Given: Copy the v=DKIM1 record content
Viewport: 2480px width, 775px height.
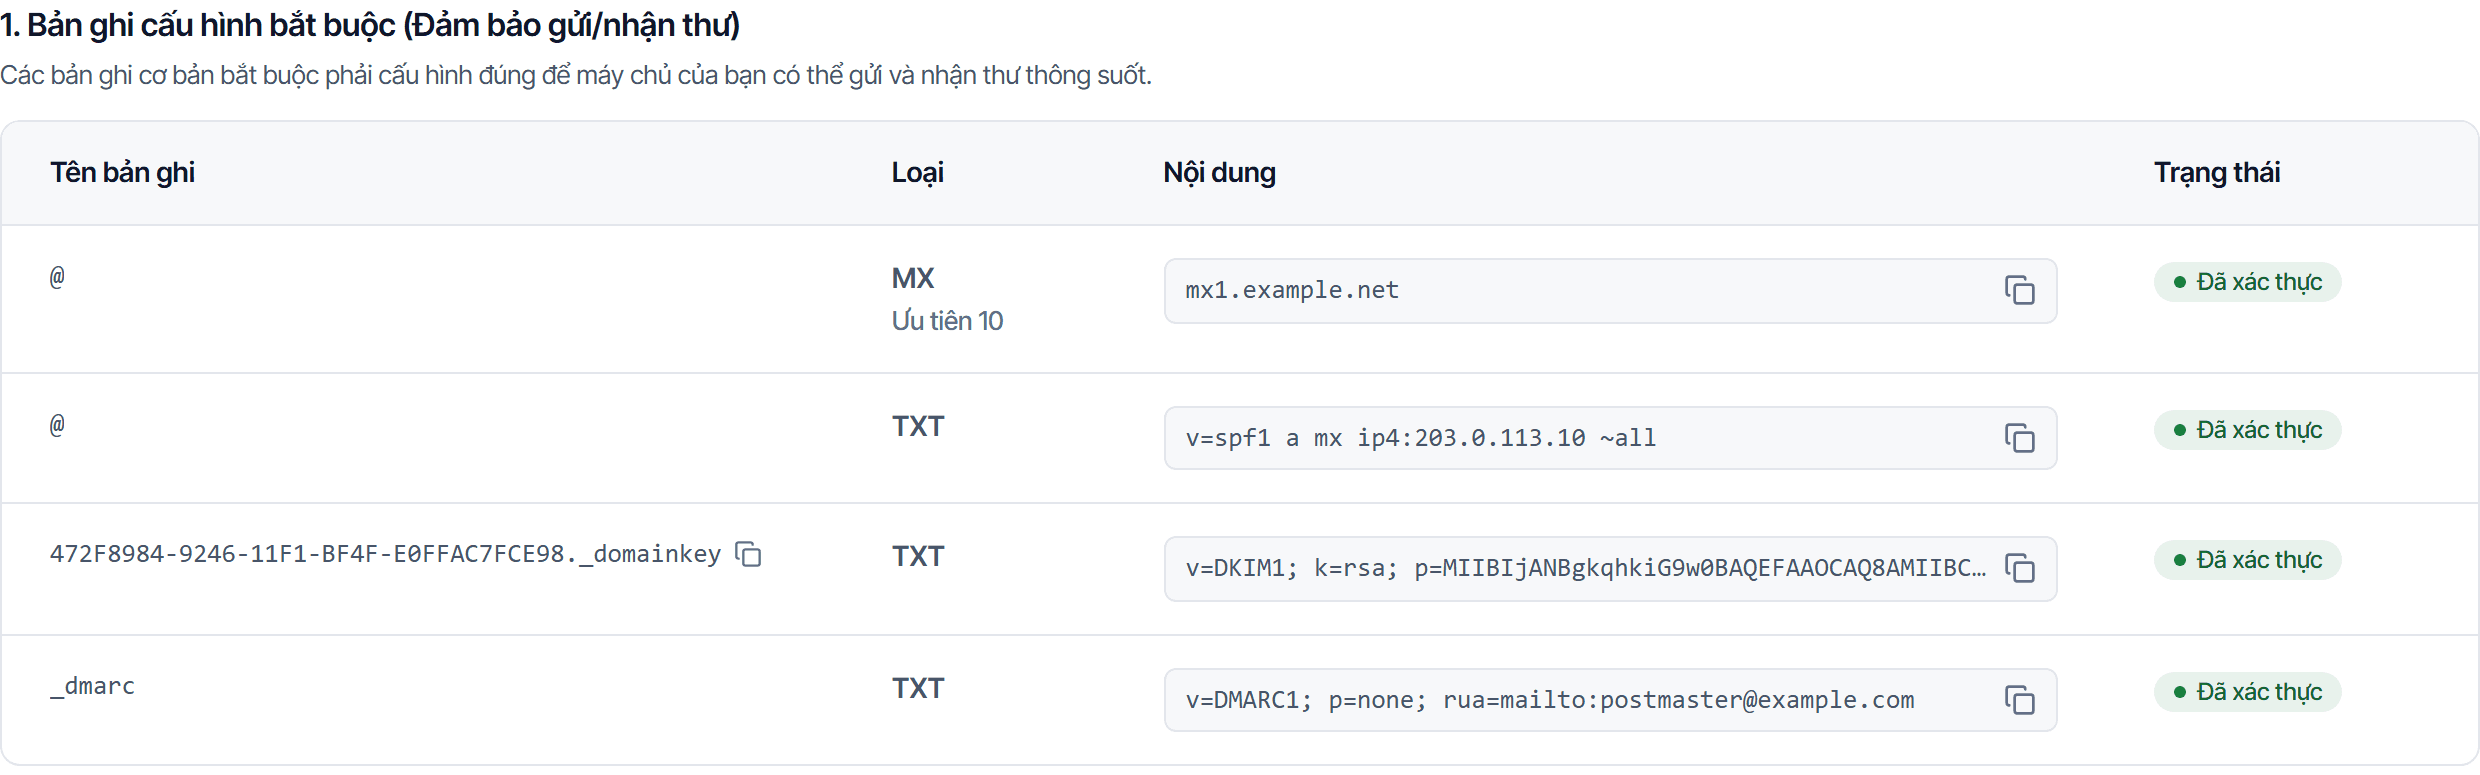Looking at the screenshot, I should coord(2019,568).
